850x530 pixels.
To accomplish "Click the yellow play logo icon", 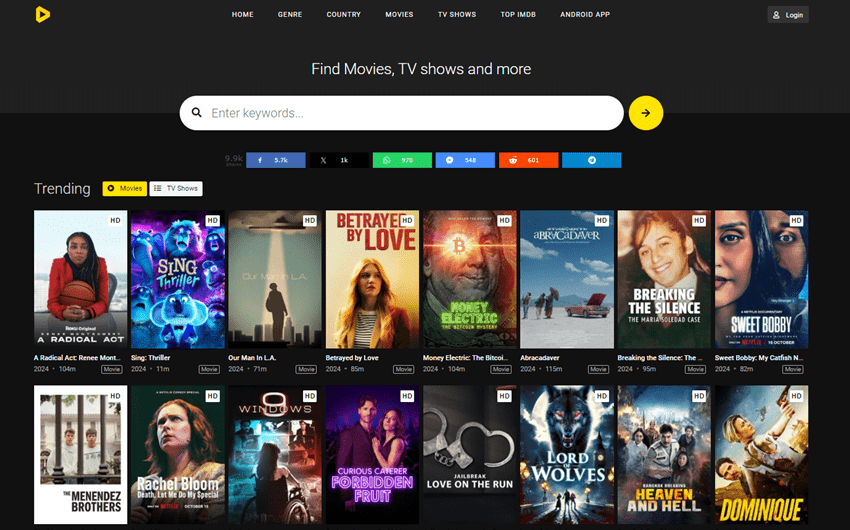I will pos(42,14).
